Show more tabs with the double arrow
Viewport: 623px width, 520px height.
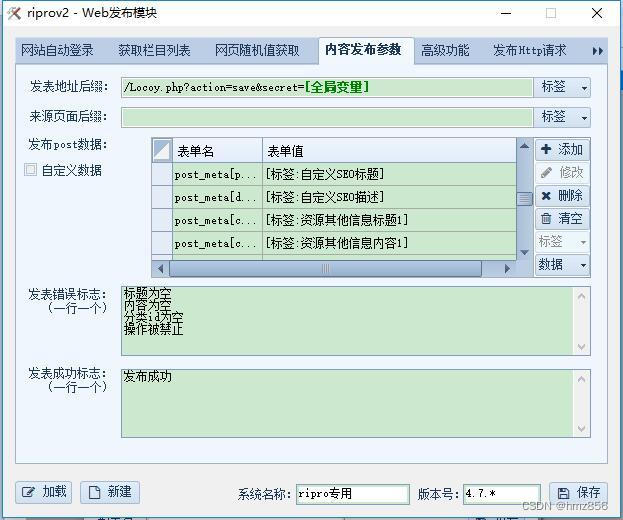point(597,51)
